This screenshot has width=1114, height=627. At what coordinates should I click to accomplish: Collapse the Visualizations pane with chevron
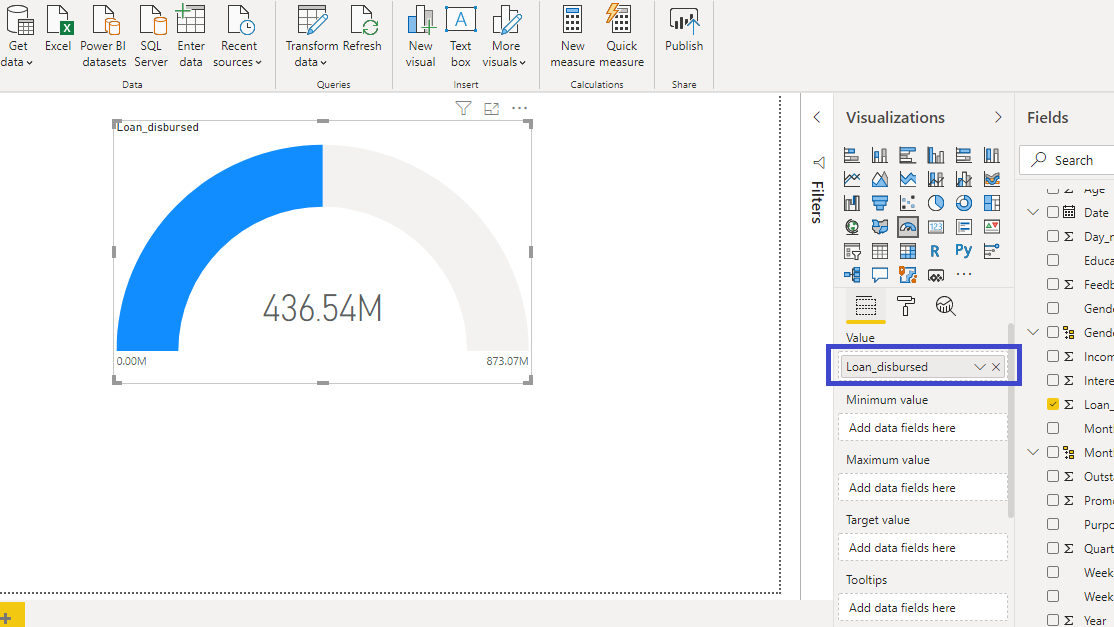pos(998,117)
